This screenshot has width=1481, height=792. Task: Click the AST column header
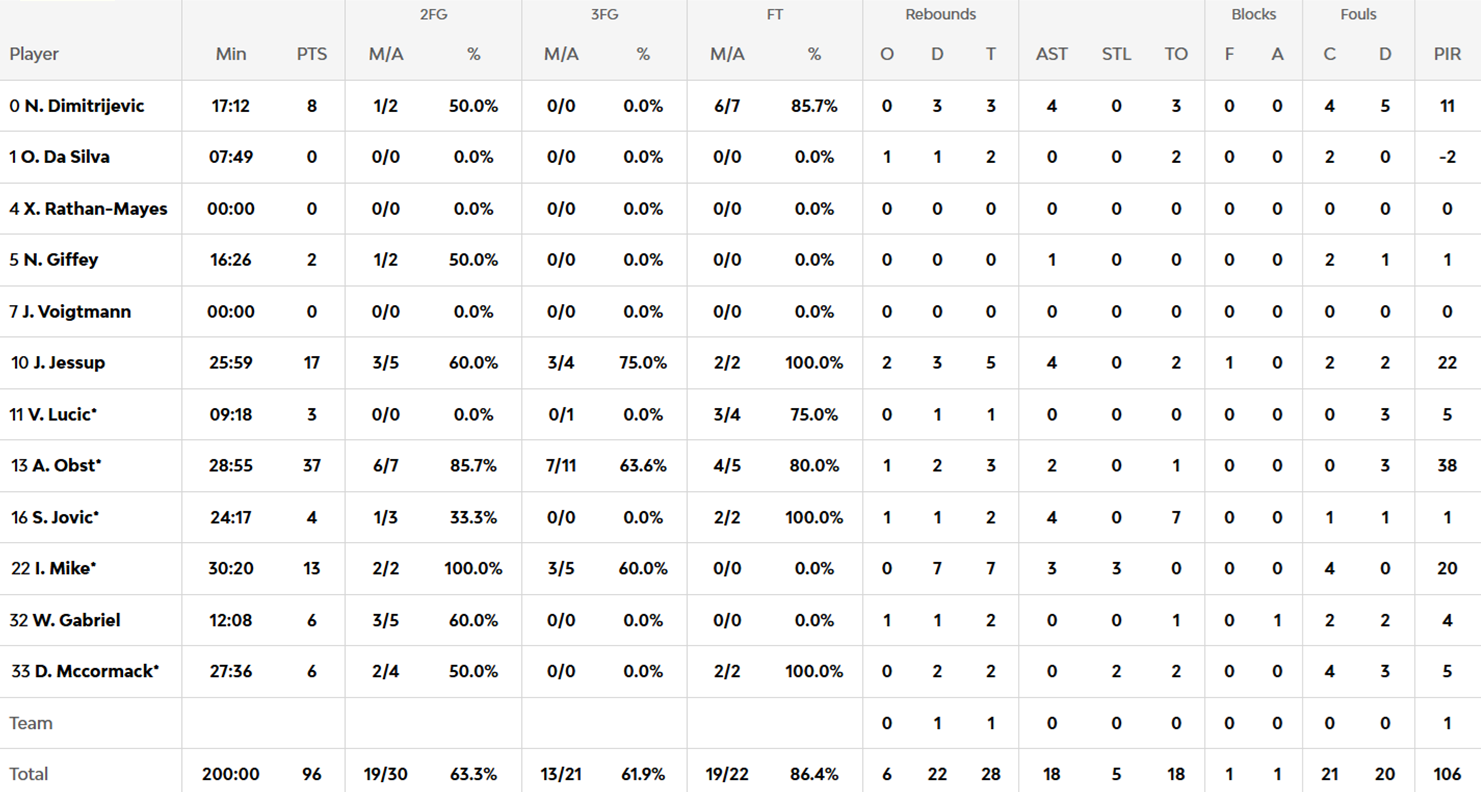click(x=1052, y=55)
